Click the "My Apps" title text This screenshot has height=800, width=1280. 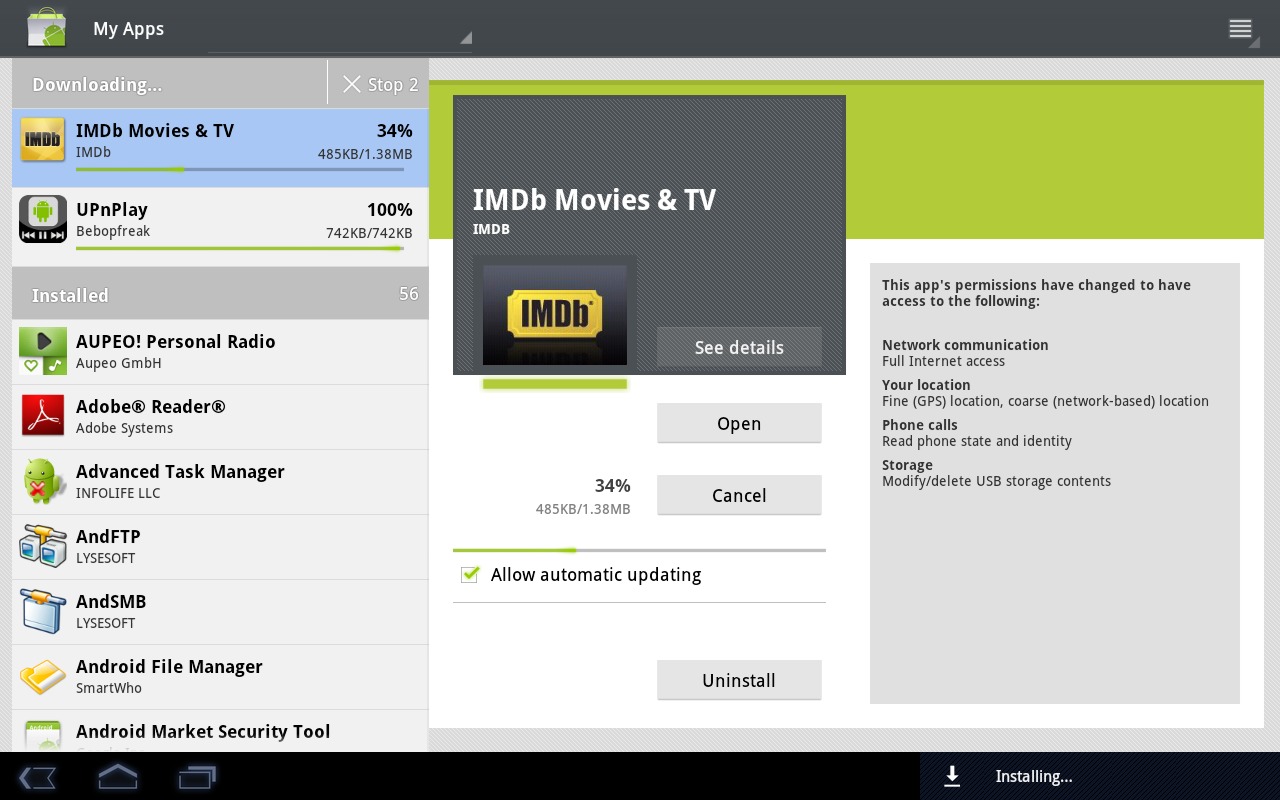coord(128,29)
